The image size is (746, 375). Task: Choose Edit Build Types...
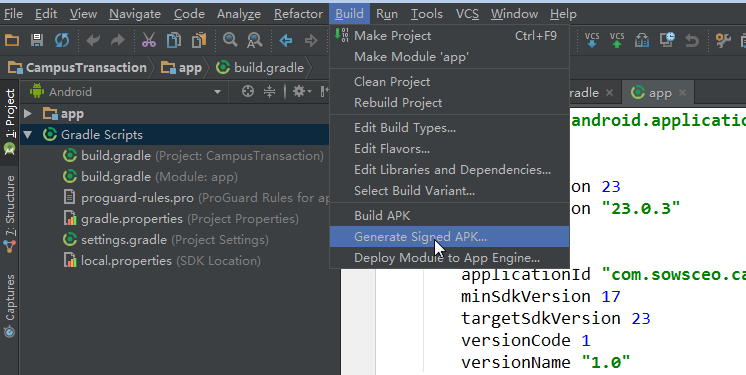click(x=450, y=128)
